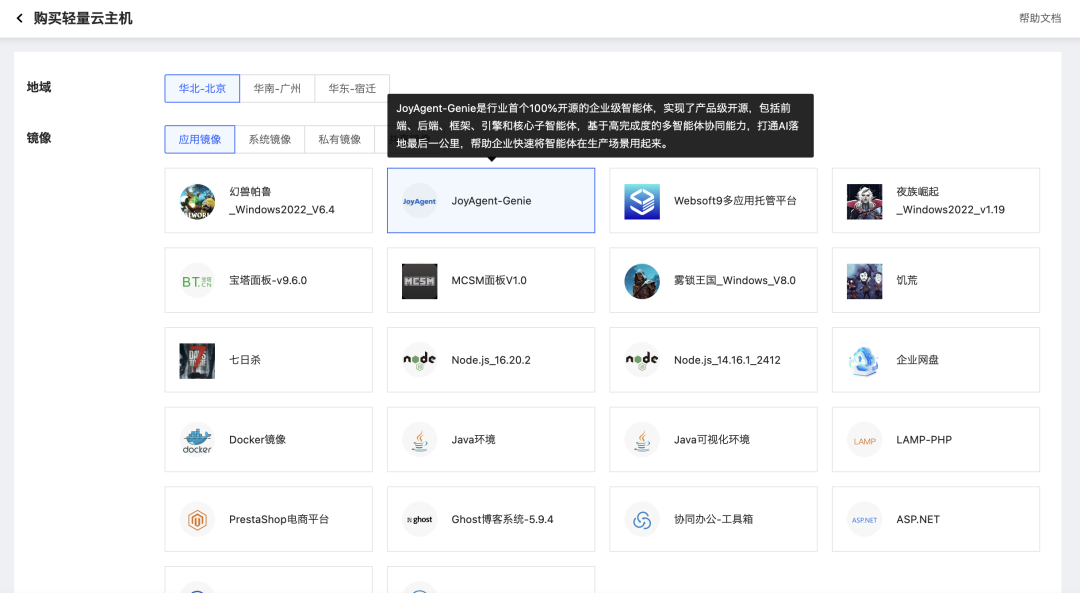Click the Docker whale logo icon
Screen dimensions: 1080x593
tap(197, 440)
